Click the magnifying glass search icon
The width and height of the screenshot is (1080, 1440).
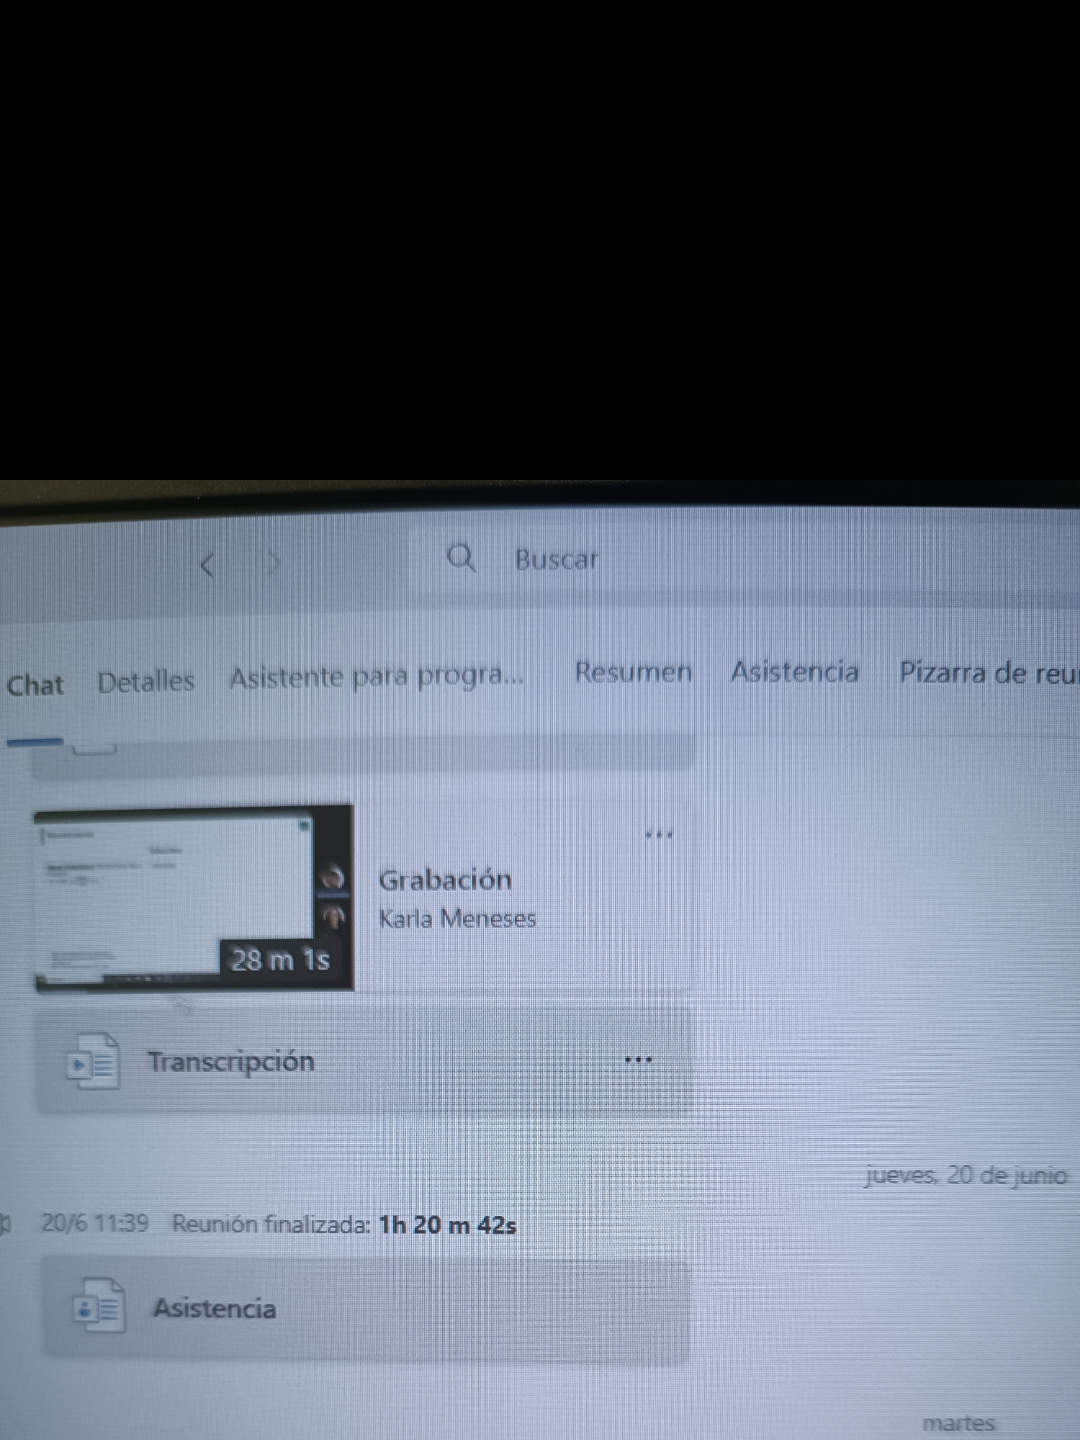(461, 558)
